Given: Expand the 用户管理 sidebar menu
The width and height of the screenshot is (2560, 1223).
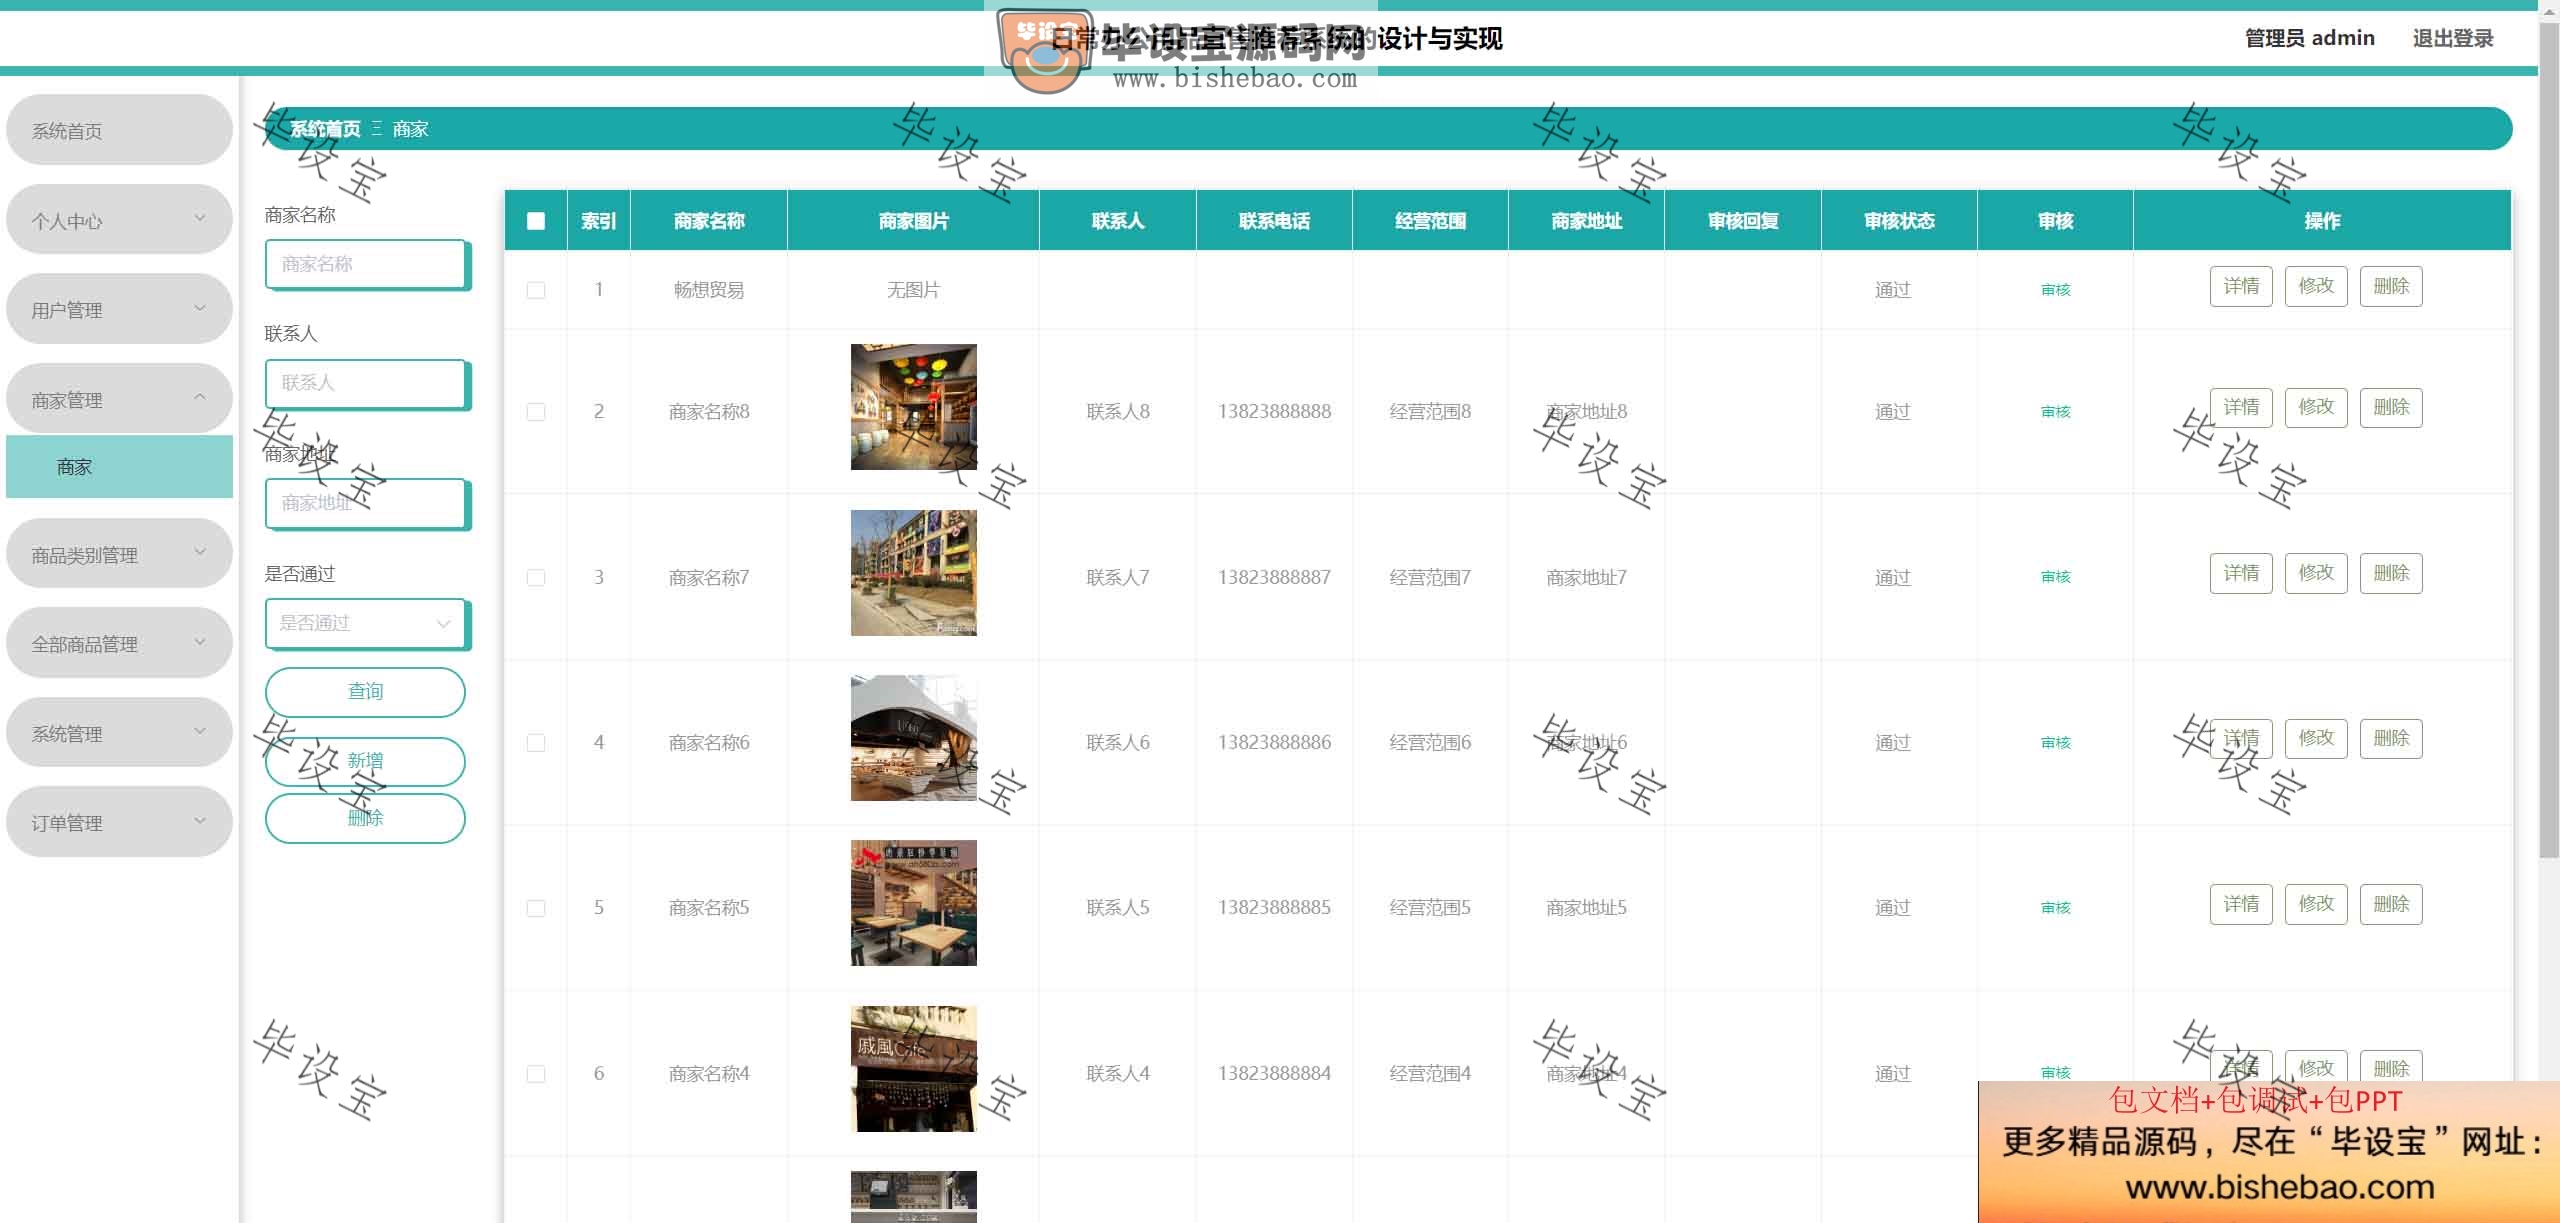Looking at the screenshot, I should coord(119,309).
